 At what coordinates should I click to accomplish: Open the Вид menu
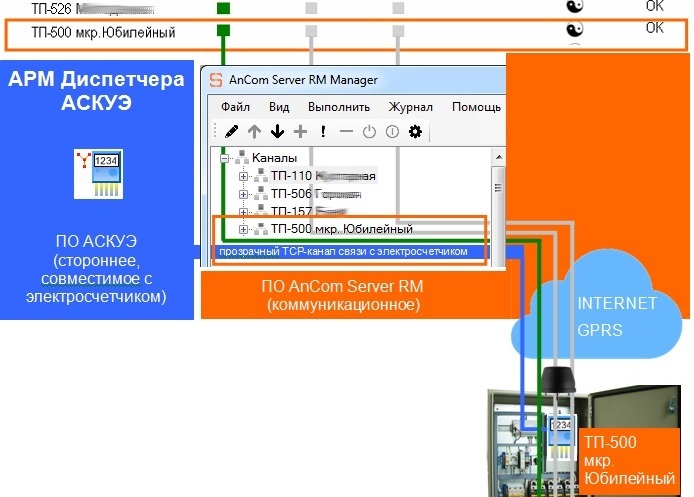[x=279, y=107]
